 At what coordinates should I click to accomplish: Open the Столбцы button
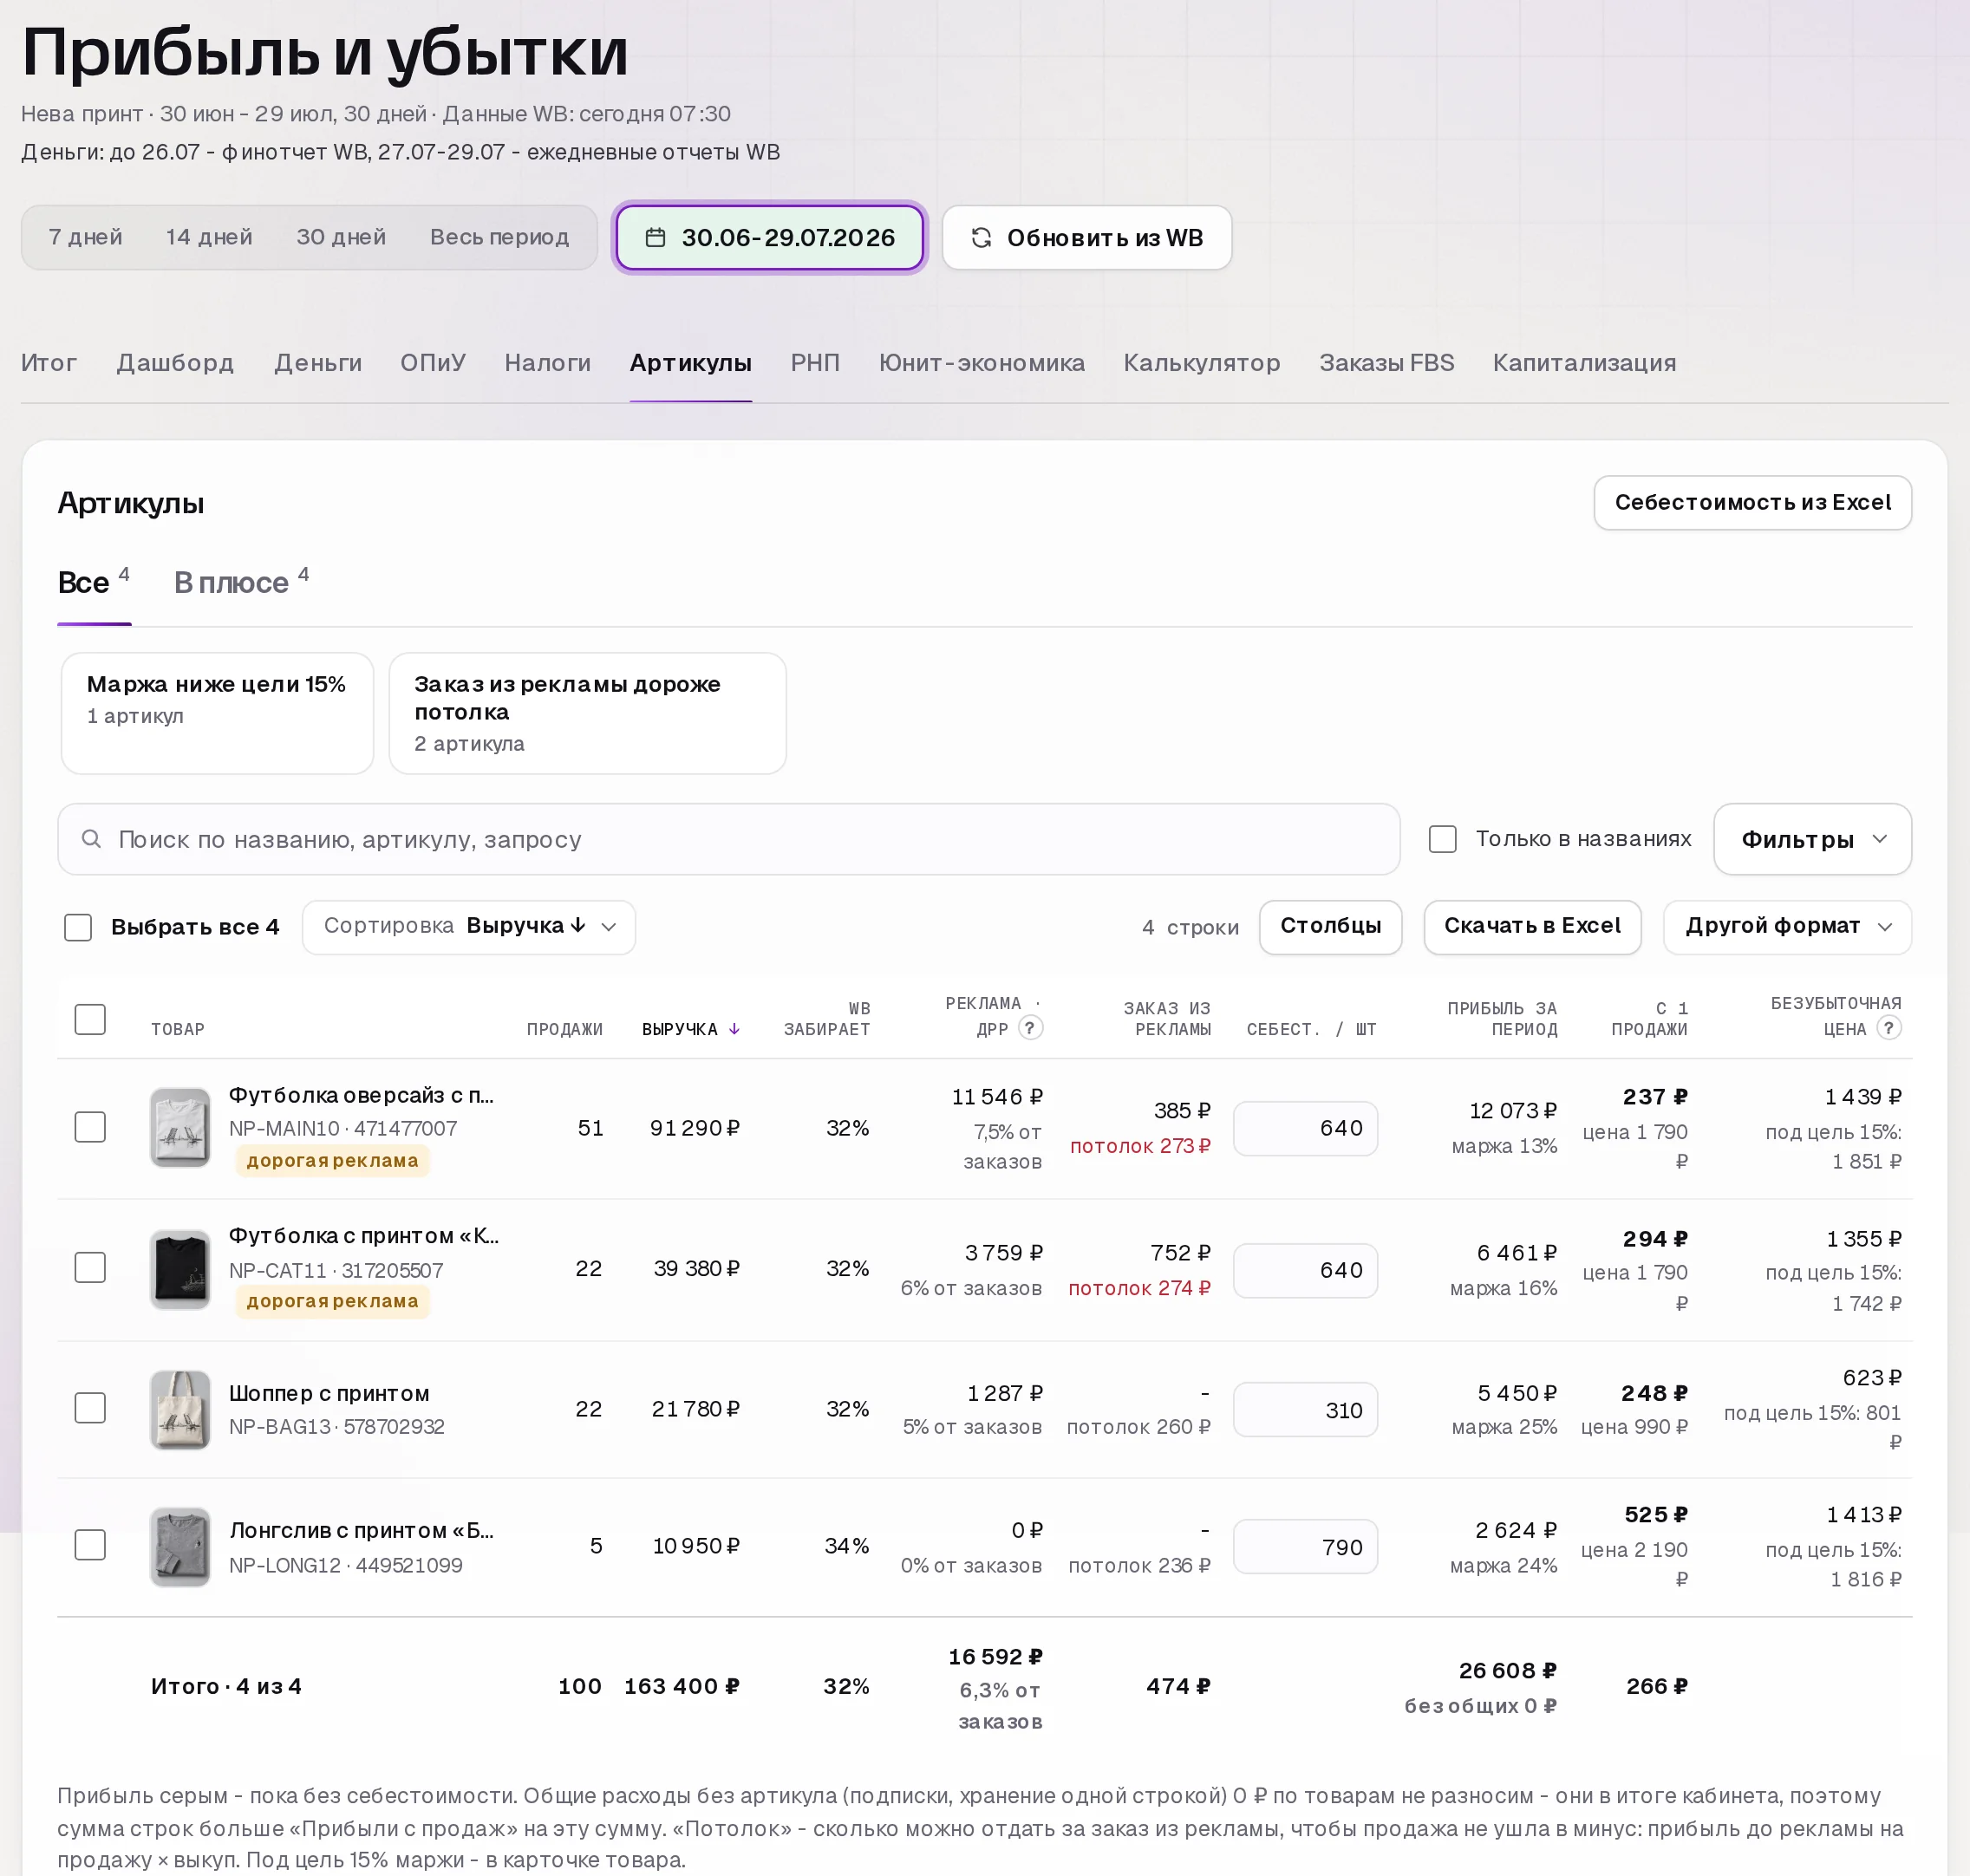1331,927
